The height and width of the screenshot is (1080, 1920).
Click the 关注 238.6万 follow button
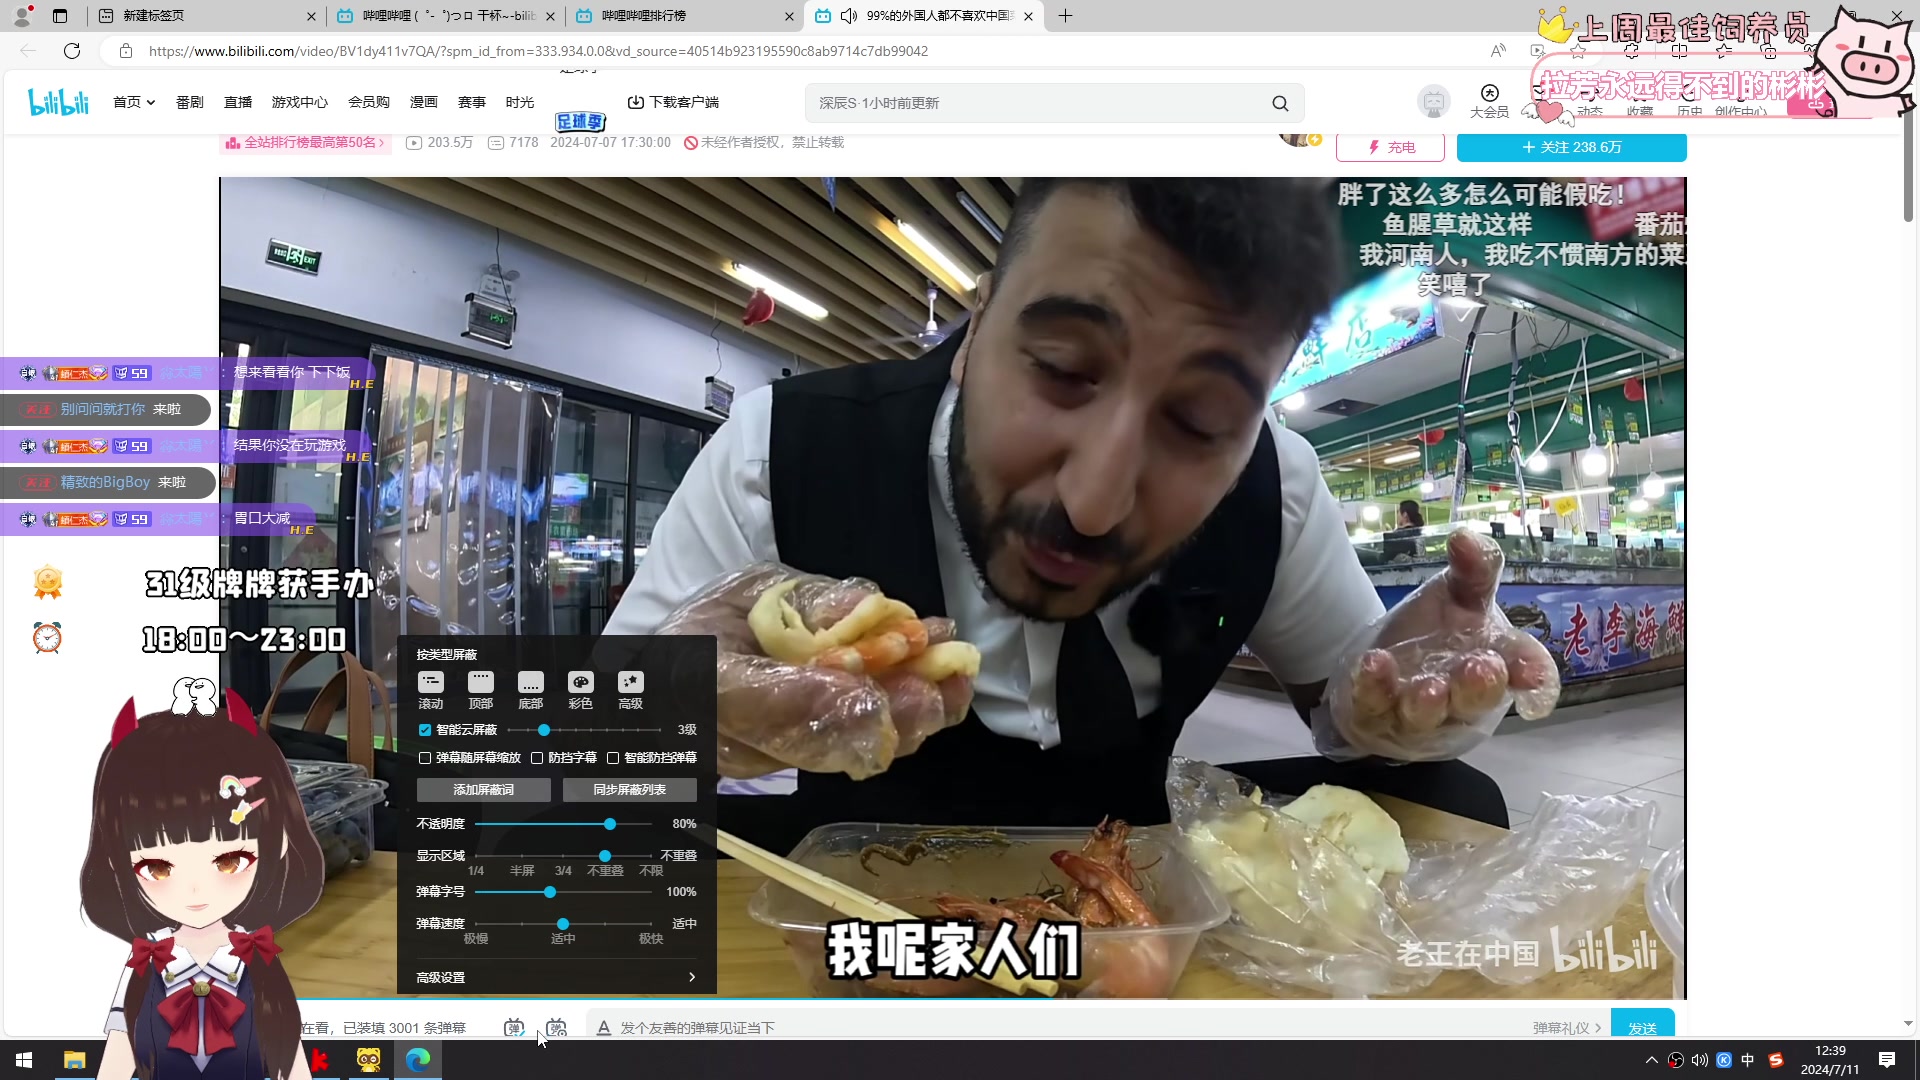[1572, 147]
